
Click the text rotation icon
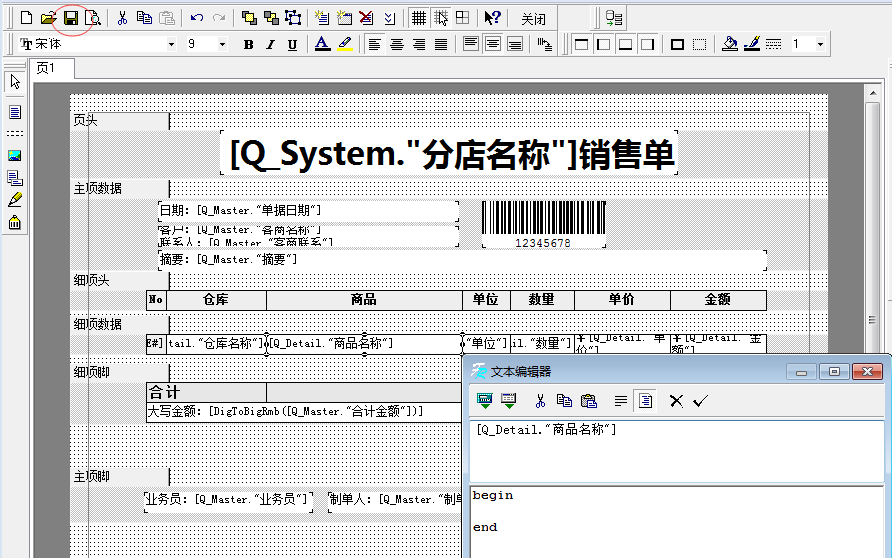click(544, 44)
